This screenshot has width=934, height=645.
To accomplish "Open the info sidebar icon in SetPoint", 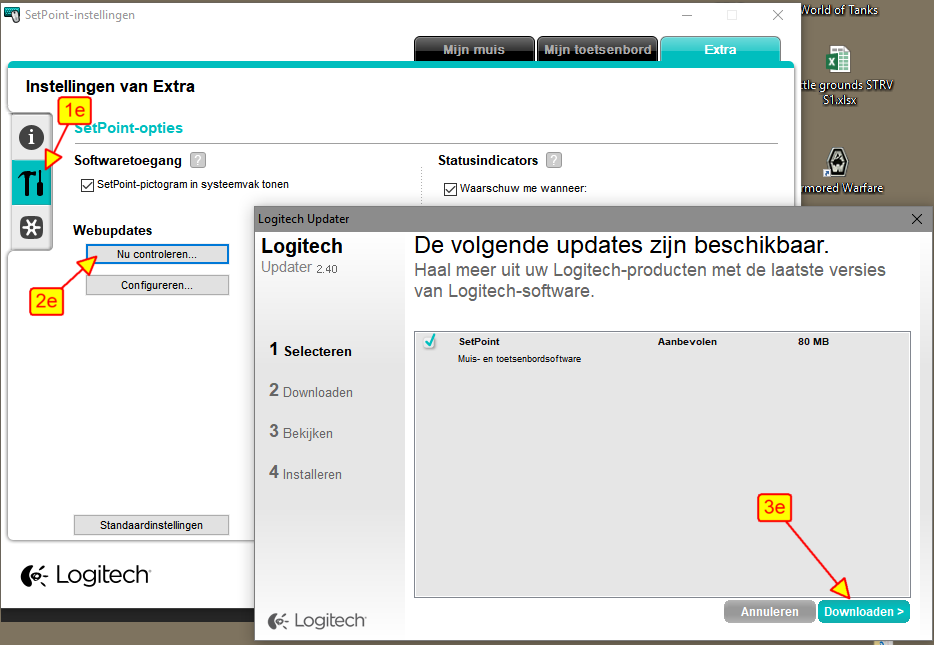I will pos(31,137).
